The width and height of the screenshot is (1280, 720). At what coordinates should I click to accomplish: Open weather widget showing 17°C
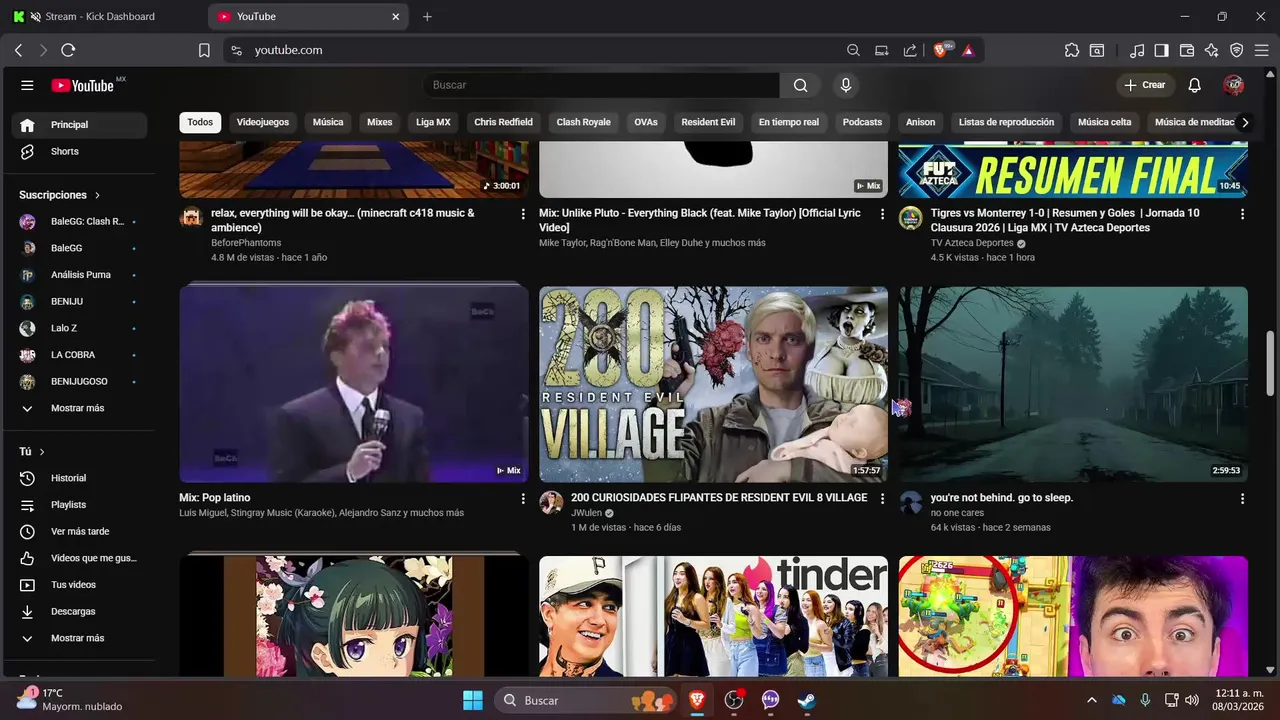pos(70,700)
